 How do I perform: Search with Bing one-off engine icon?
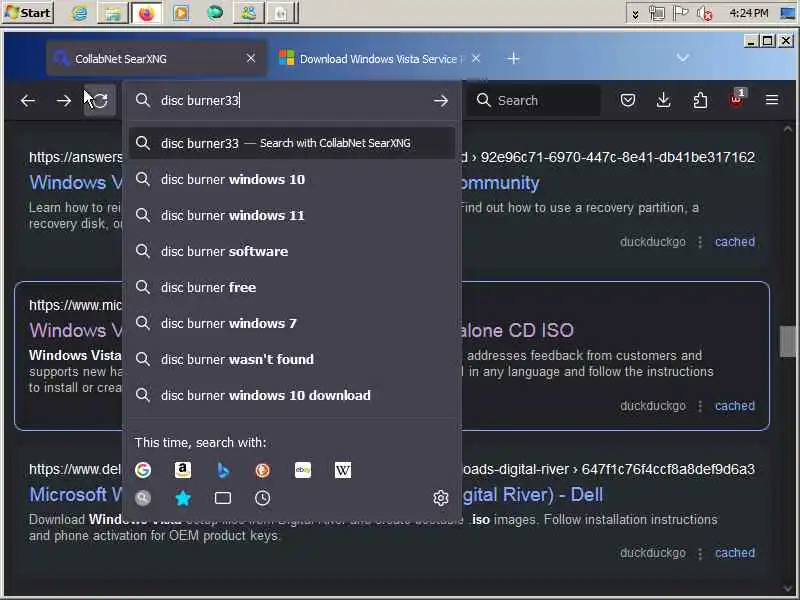tap(222, 470)
